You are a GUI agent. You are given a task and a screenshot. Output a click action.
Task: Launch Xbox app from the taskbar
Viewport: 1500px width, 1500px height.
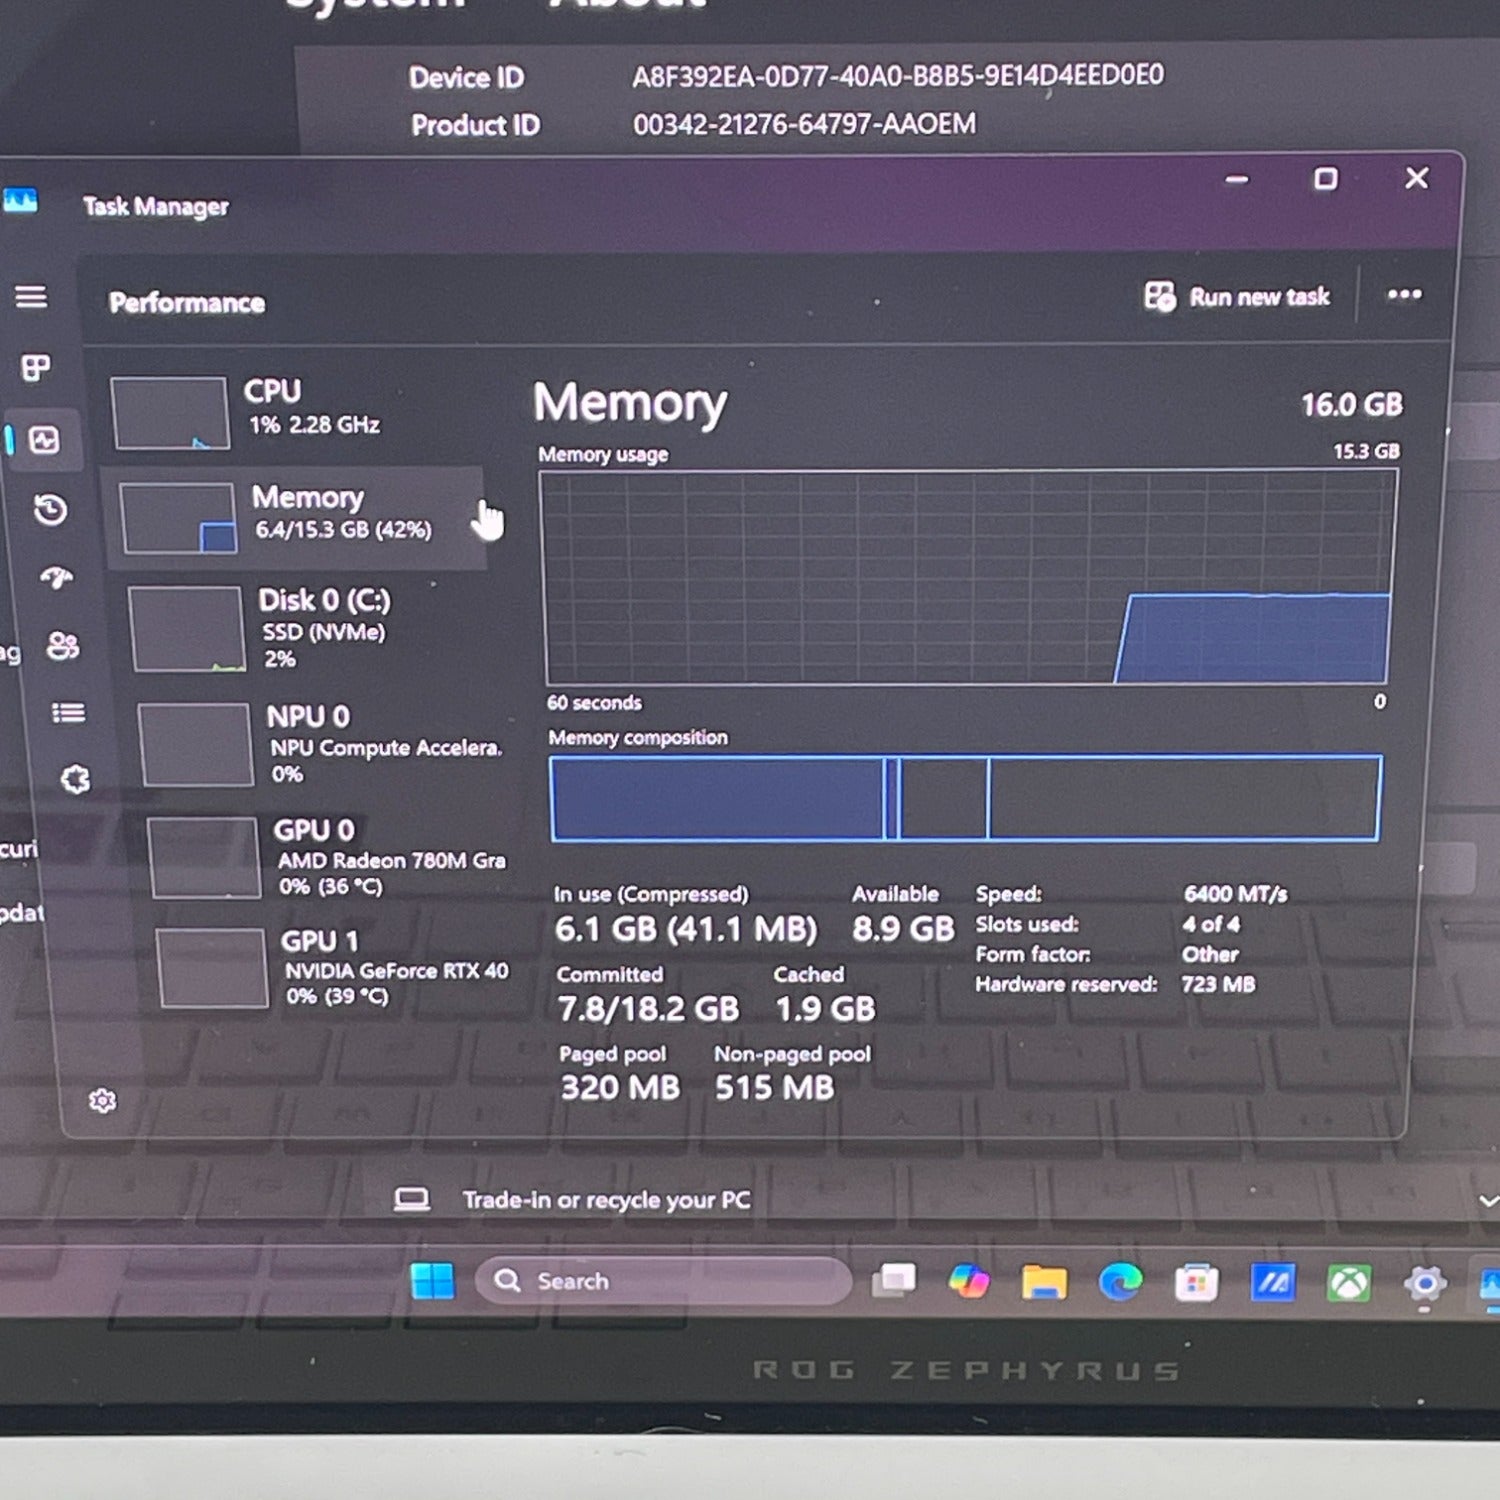click(x=1348, y=1283)
